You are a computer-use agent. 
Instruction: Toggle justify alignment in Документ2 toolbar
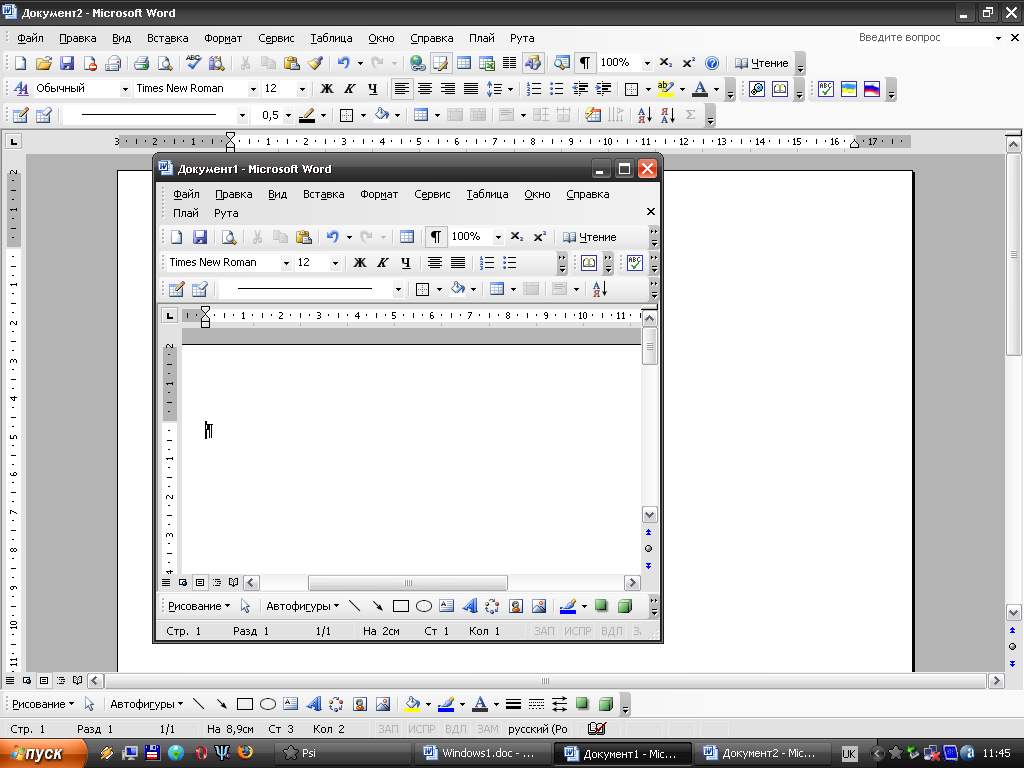pos(471,89)
